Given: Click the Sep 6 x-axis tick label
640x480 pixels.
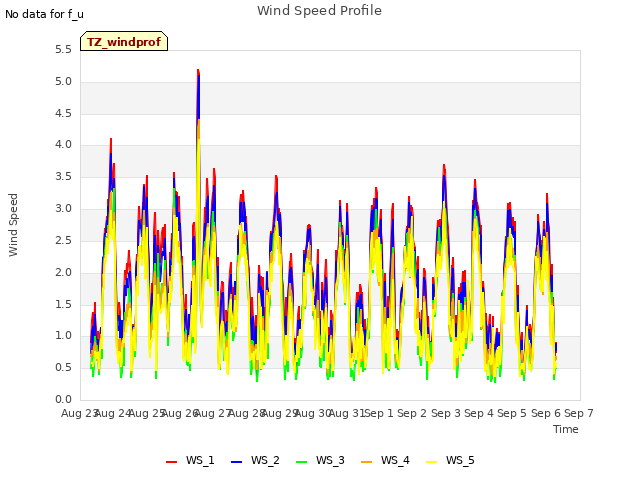Looking at the screenshot, I should click(x=545, y=413).
